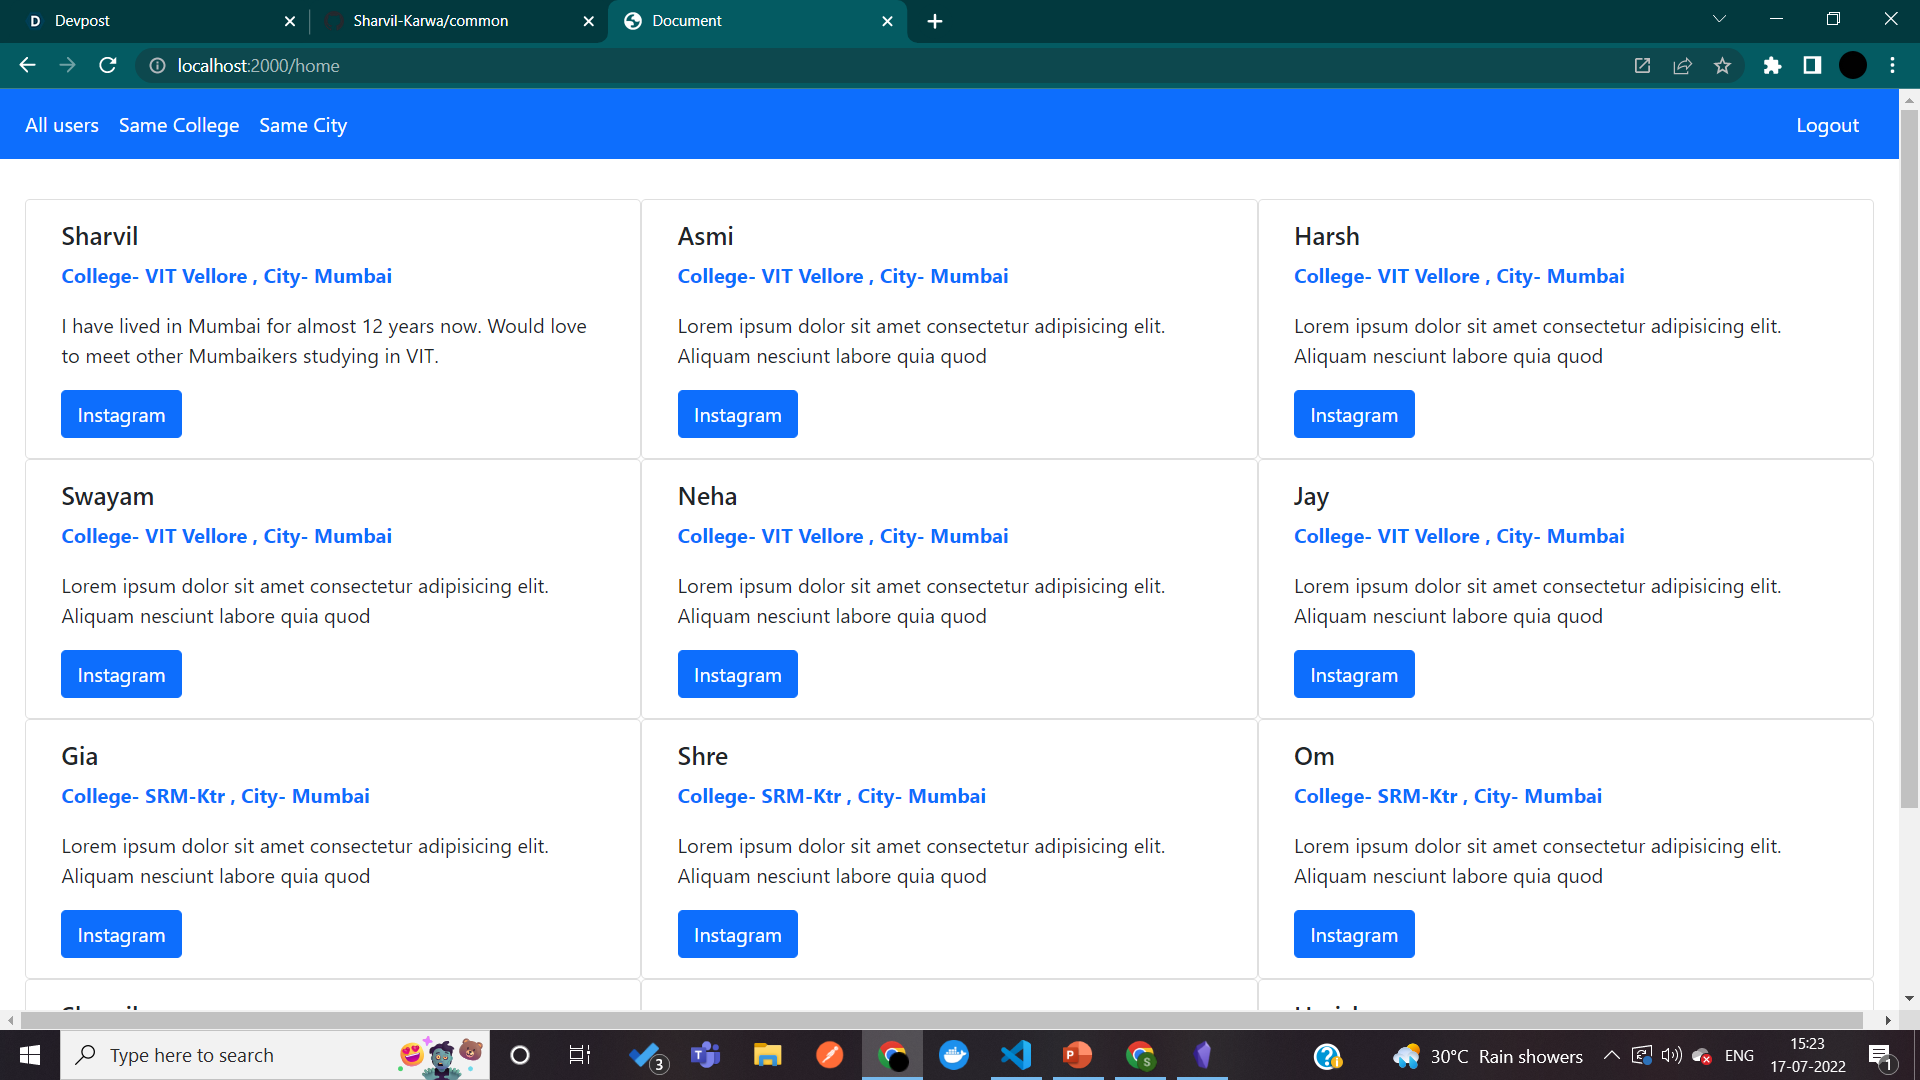This screenshot has width=1920, height=1080.
Task: Toggle the browser side panel
Action: 1812,65
